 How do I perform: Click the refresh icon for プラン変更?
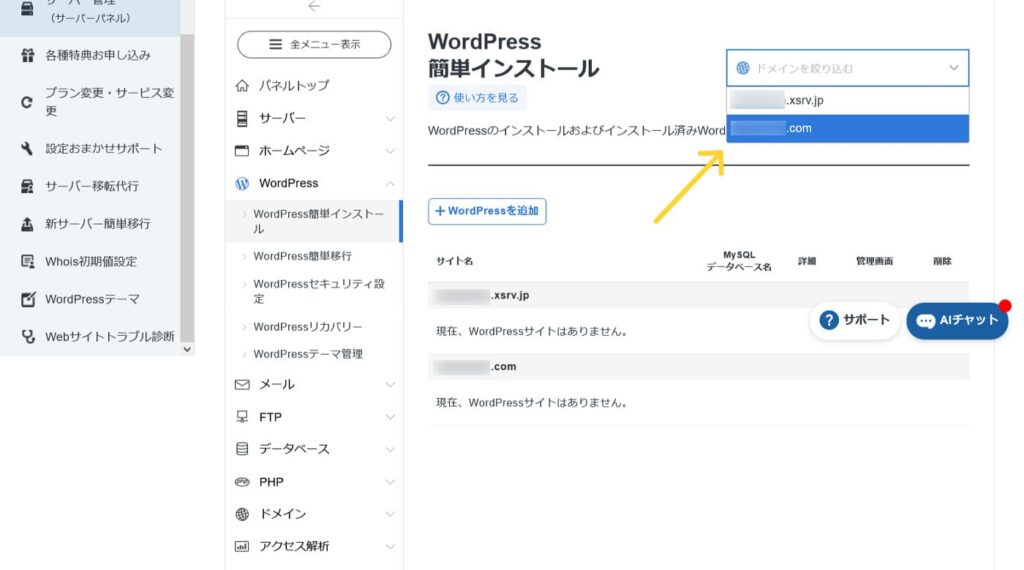(x=27, y=103)
